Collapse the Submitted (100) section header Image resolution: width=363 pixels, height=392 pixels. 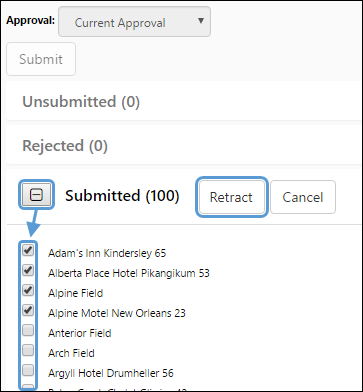coord(122,196)
